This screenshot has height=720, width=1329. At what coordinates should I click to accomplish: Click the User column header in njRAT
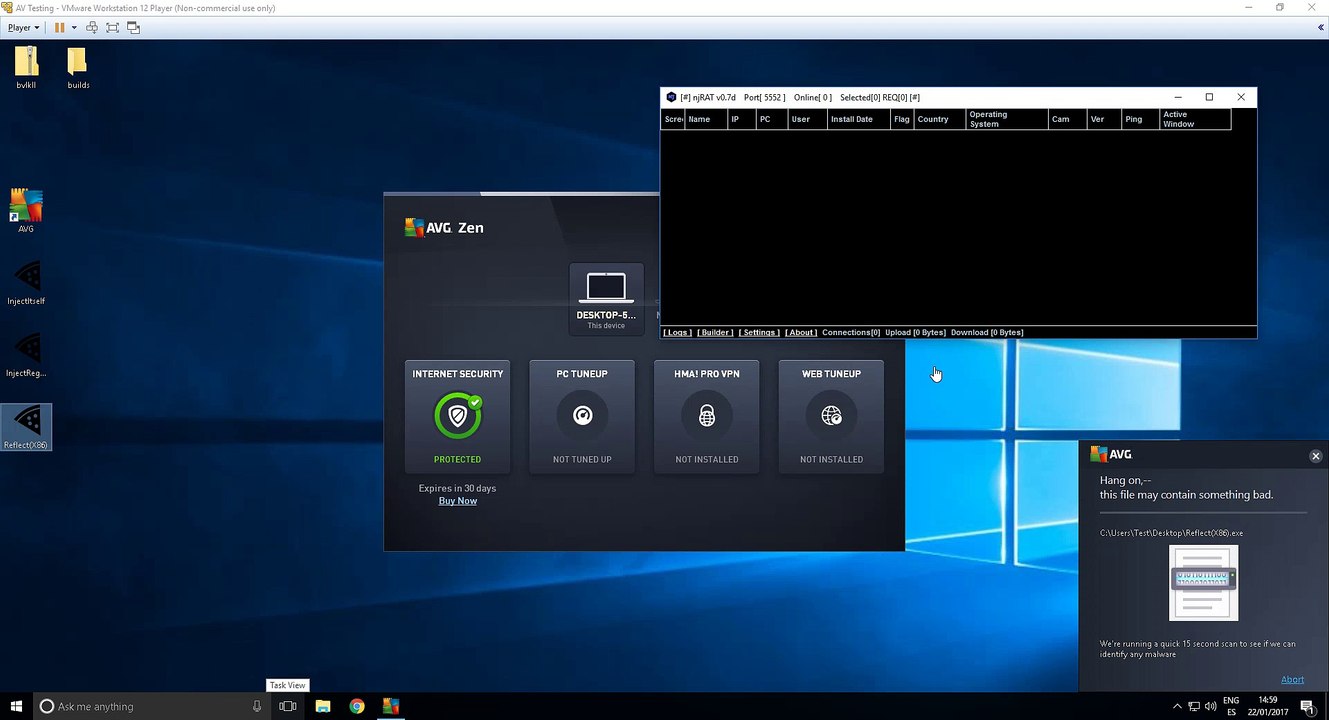click(x=808, y=119)
